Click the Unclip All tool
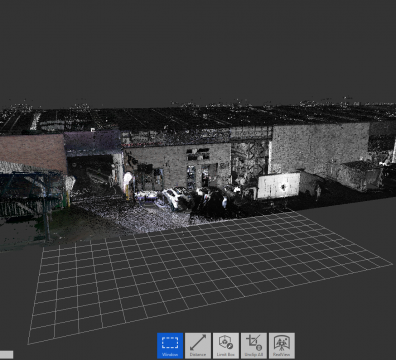The width and height of the screenshot is (396, 360). (254, 346)
